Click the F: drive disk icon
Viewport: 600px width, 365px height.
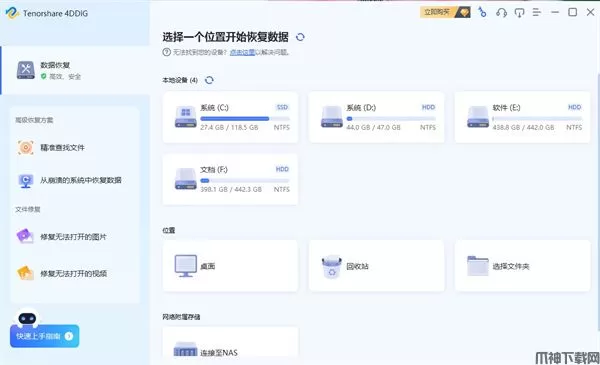[x=186, y=179]
